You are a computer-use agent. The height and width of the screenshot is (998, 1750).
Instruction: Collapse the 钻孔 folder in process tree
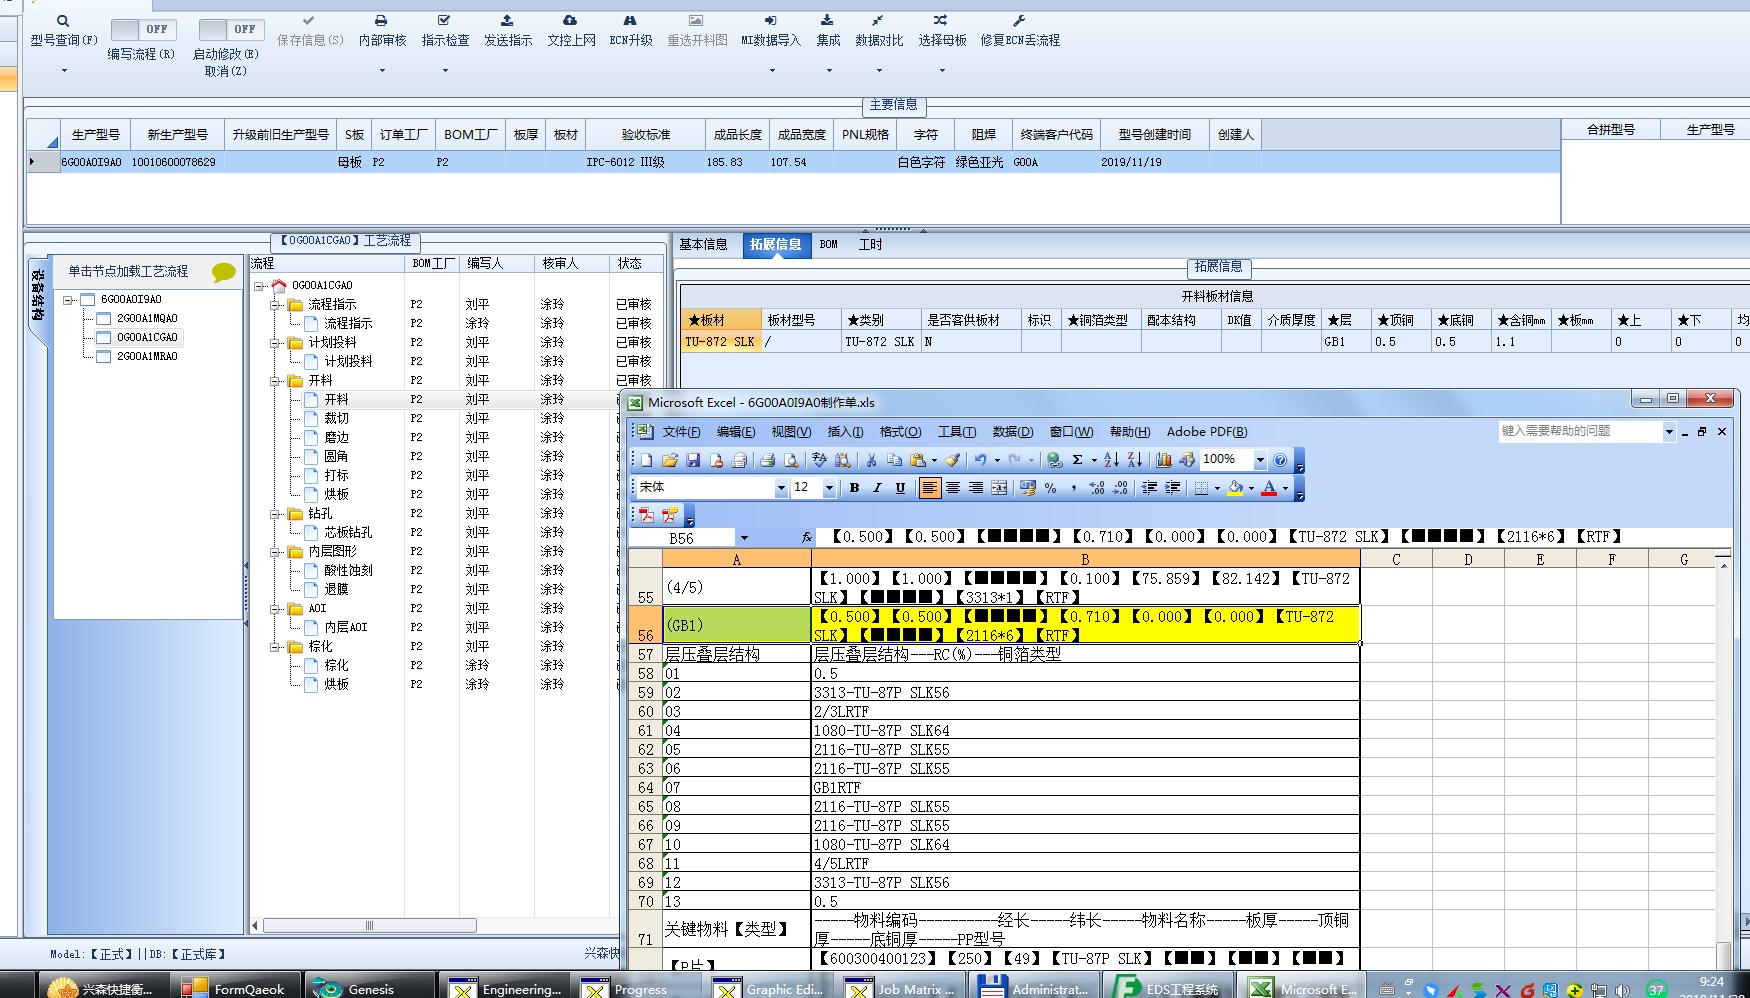[x=275, y=514]
